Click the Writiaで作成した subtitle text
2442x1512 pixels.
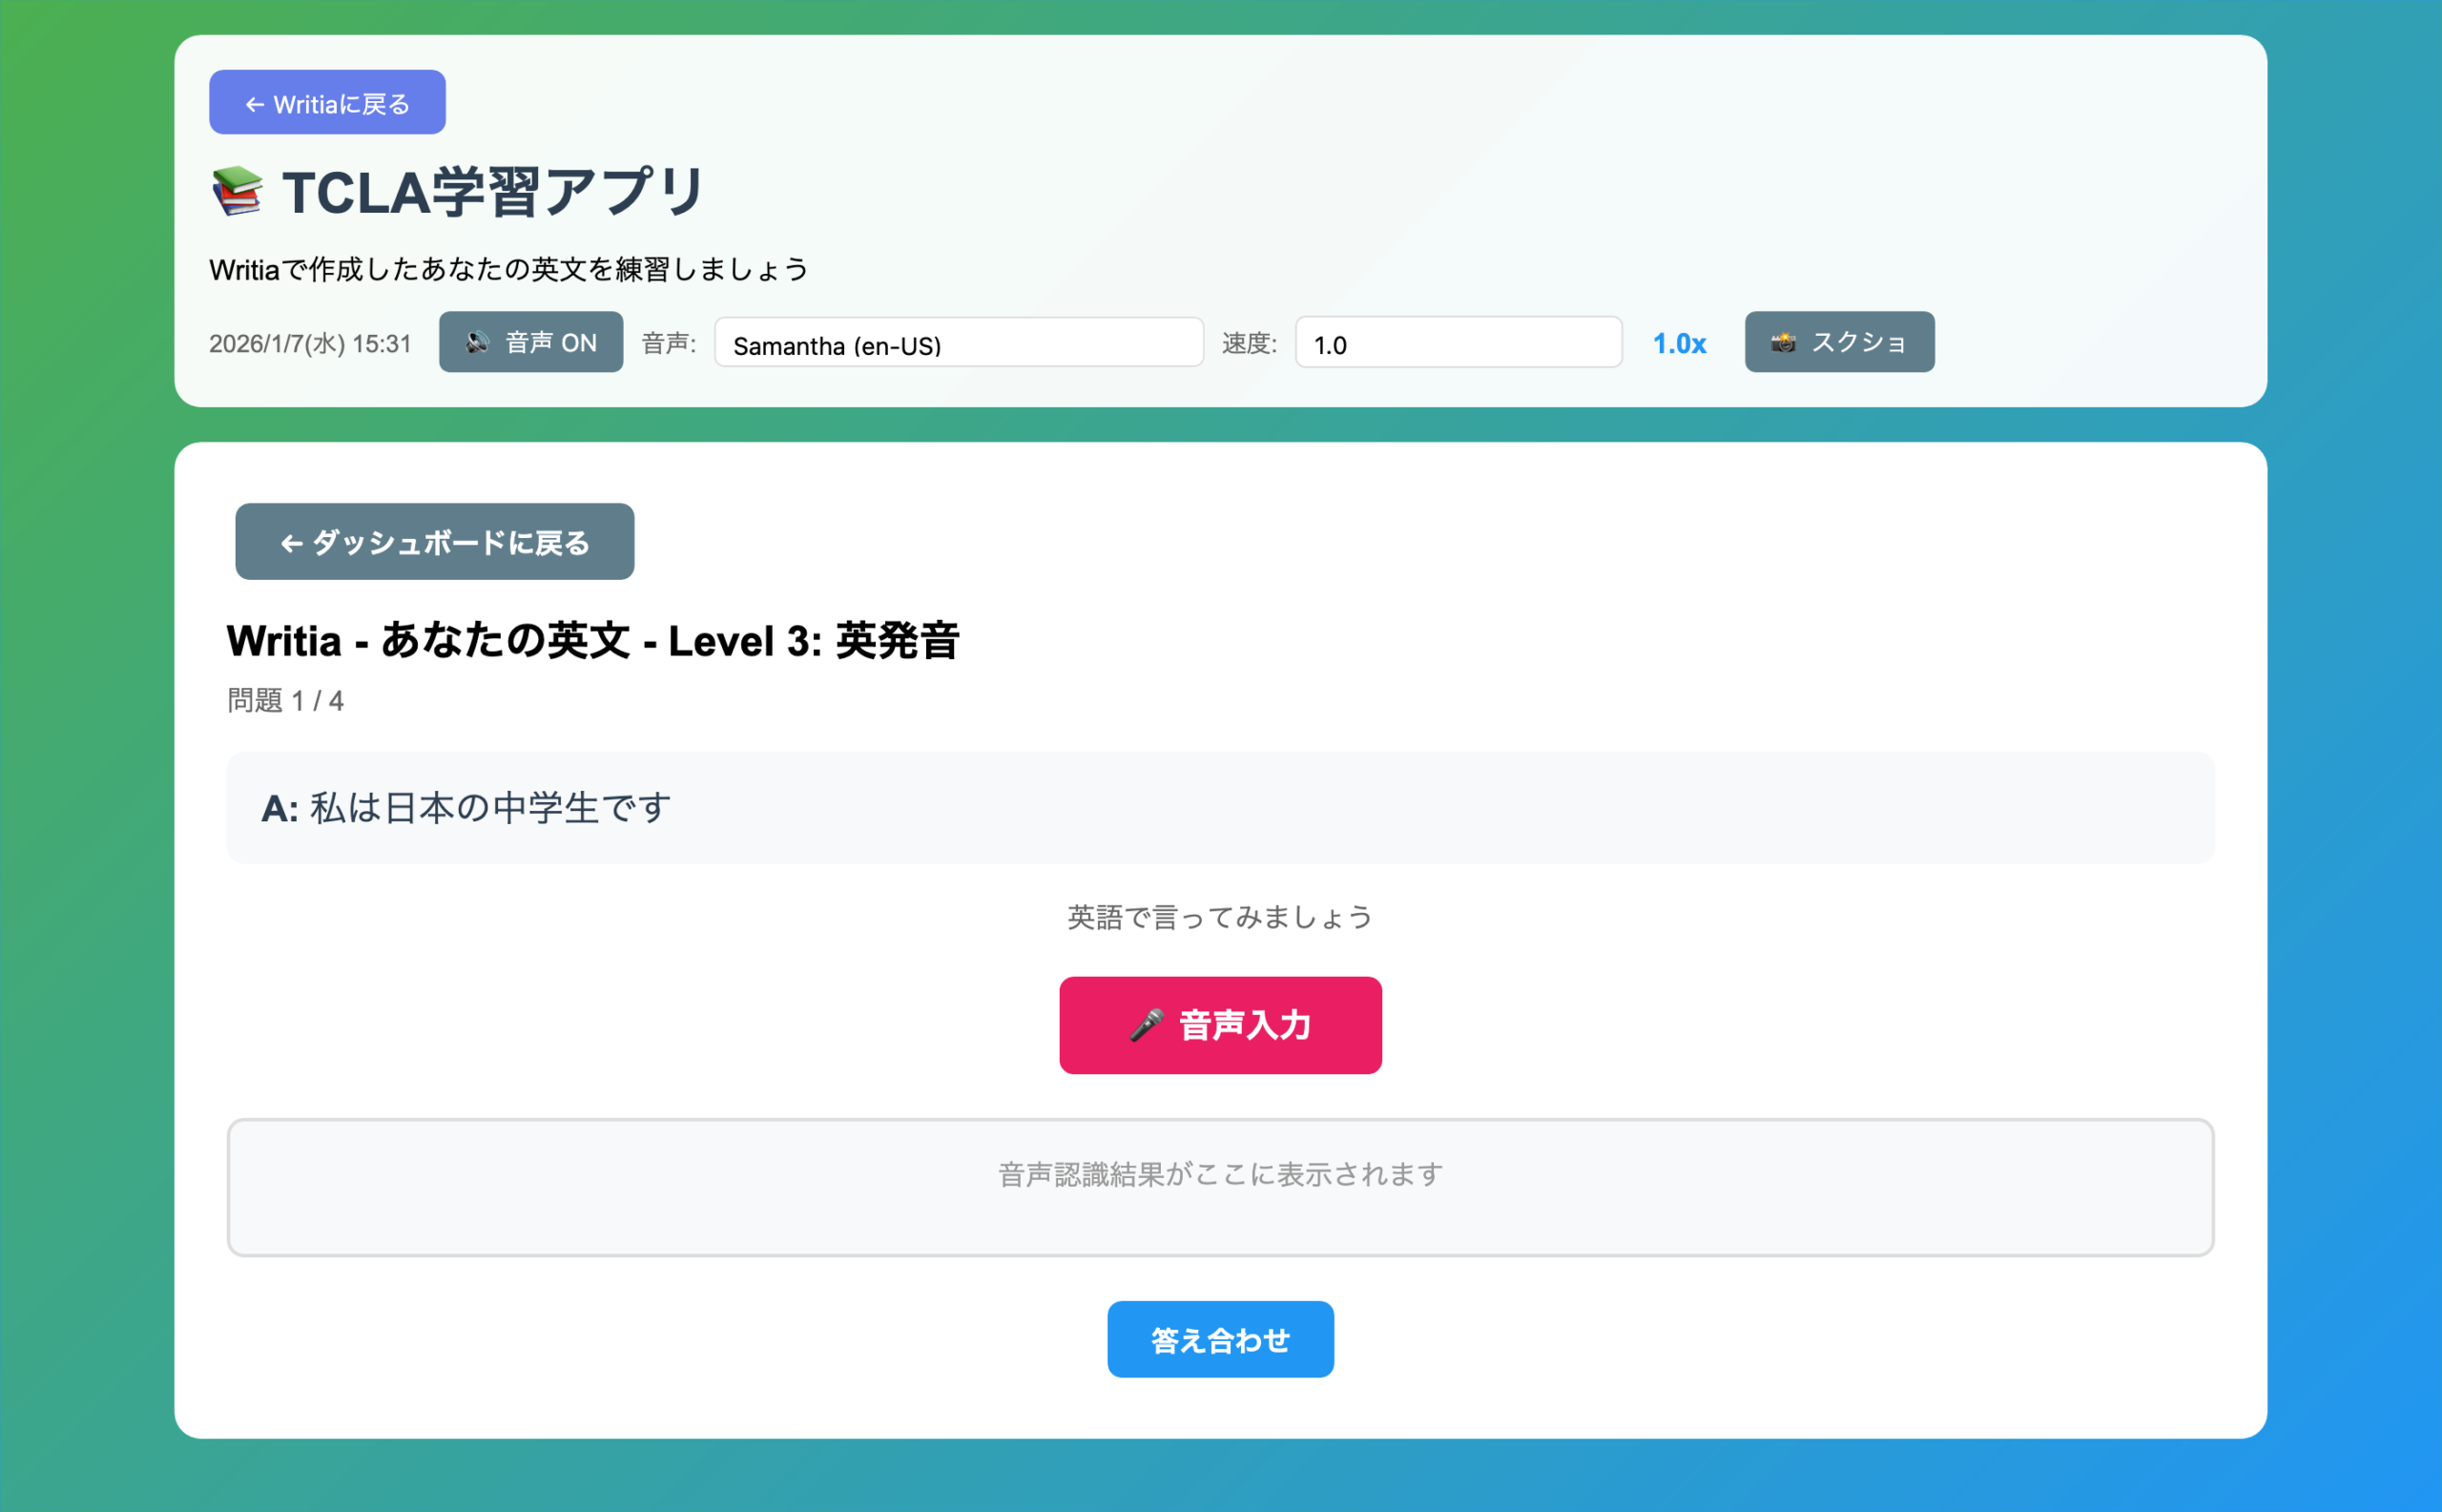tap(508, 269)
